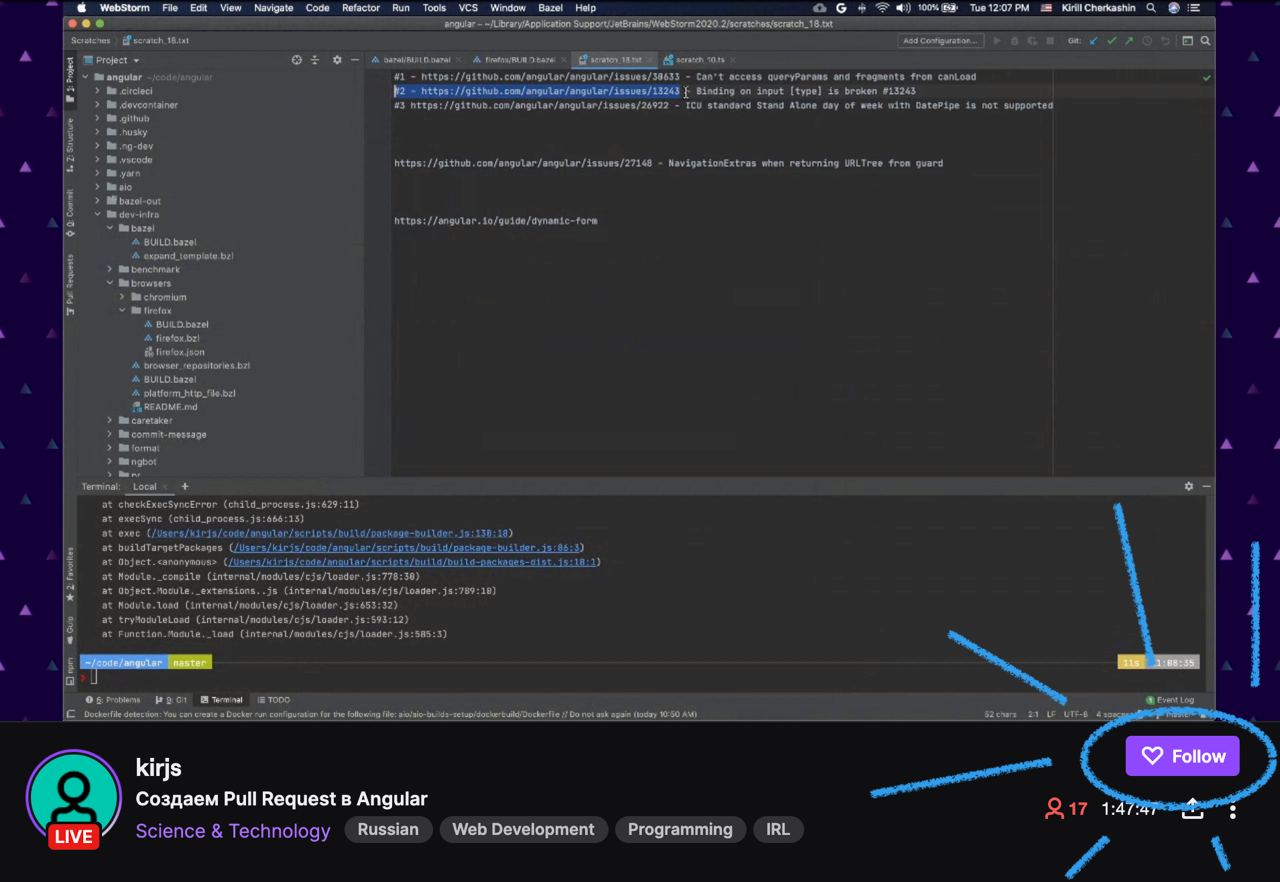This screenshot has width=1280, height=882.
Task: Switch to the firefox/BUILD.bazel editor tab
Action: coord(518,60)
